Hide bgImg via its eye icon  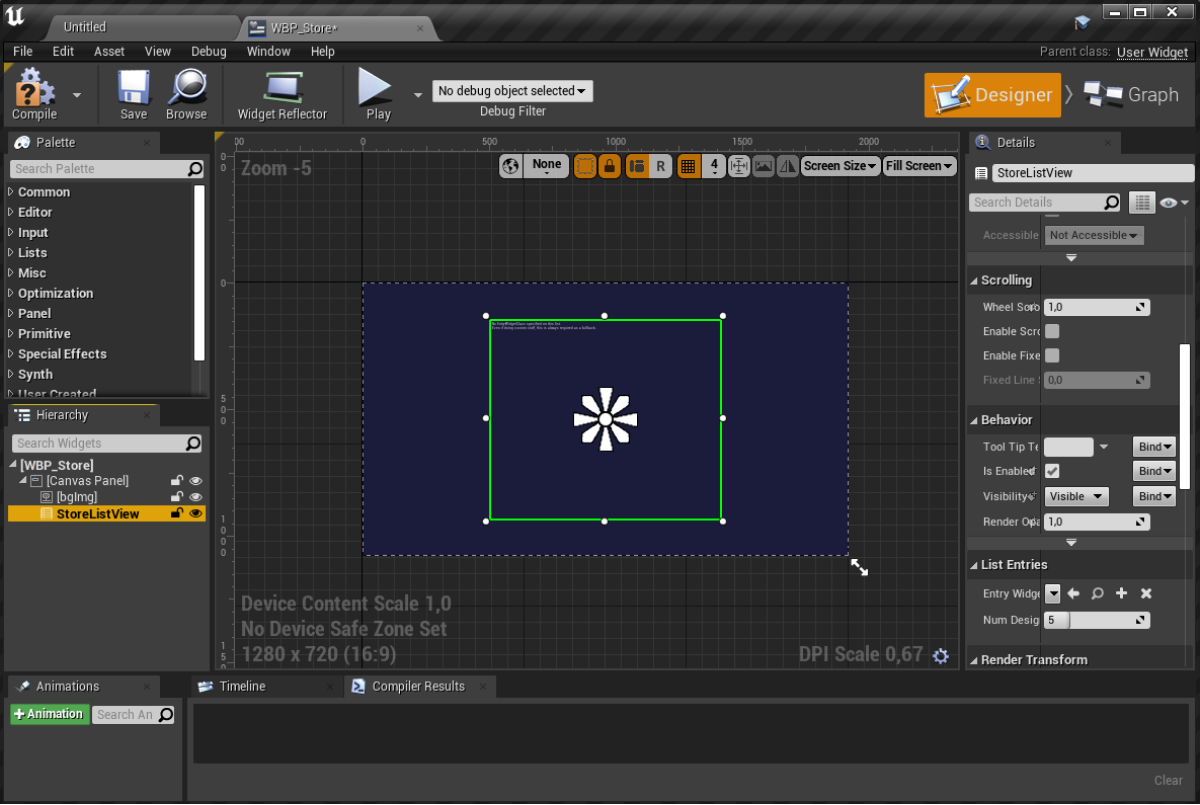click(x=196, y=497)
